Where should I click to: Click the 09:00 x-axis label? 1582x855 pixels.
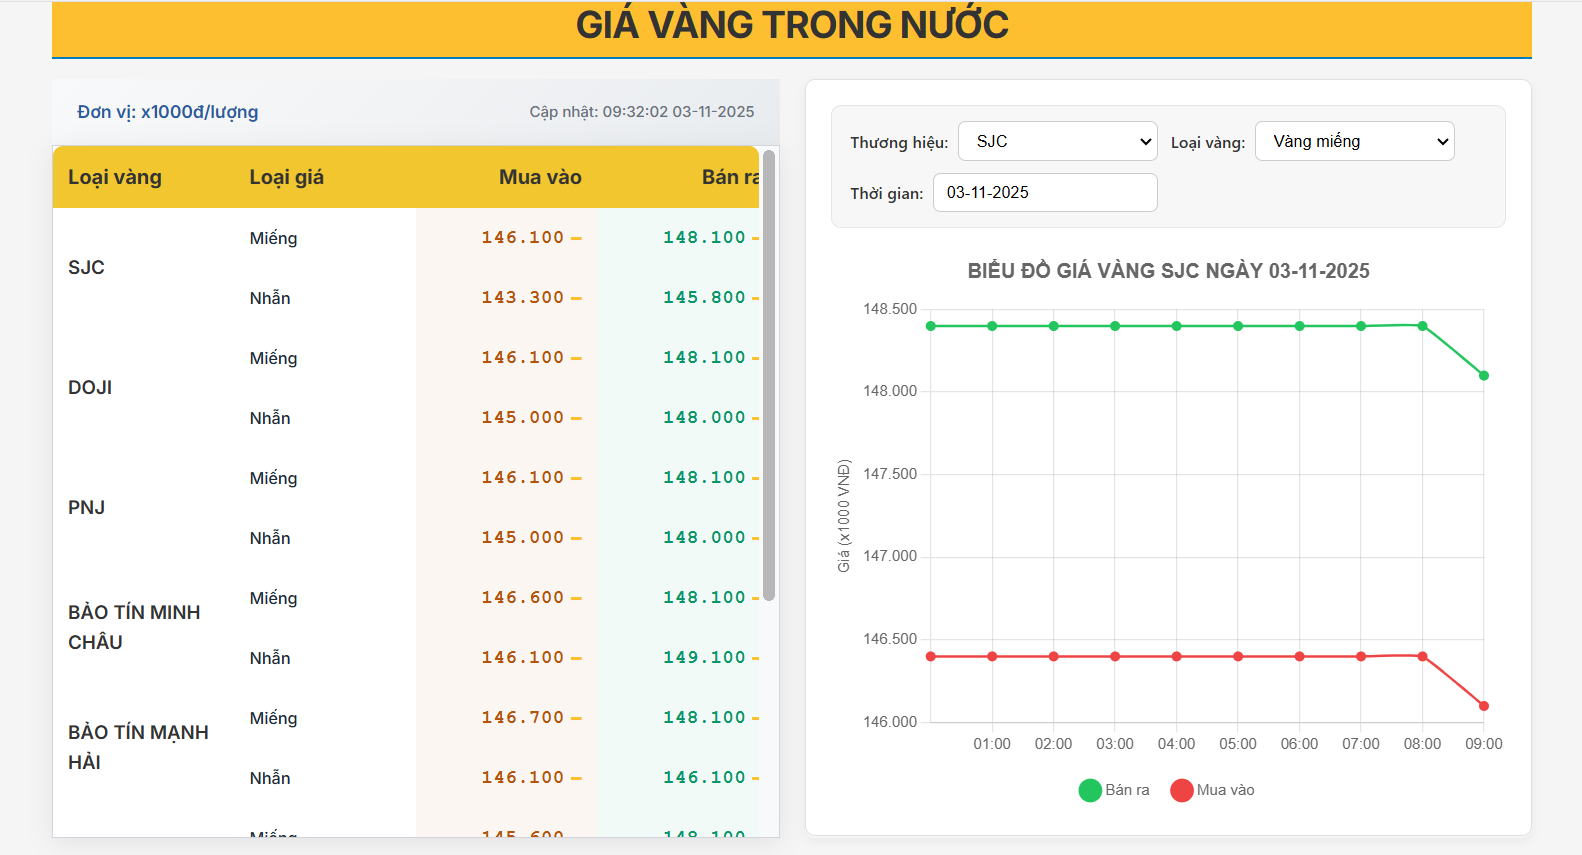click(x=1484, y=744)
